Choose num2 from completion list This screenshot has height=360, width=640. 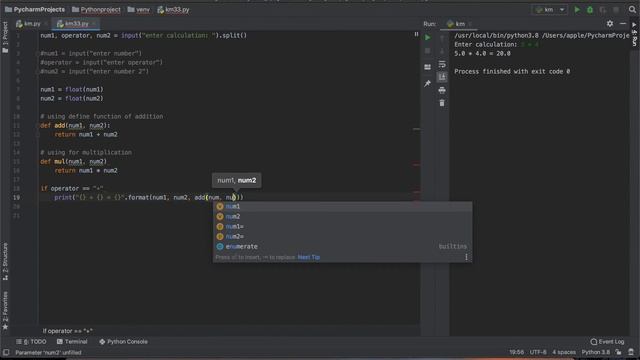(x=342, y=216)
